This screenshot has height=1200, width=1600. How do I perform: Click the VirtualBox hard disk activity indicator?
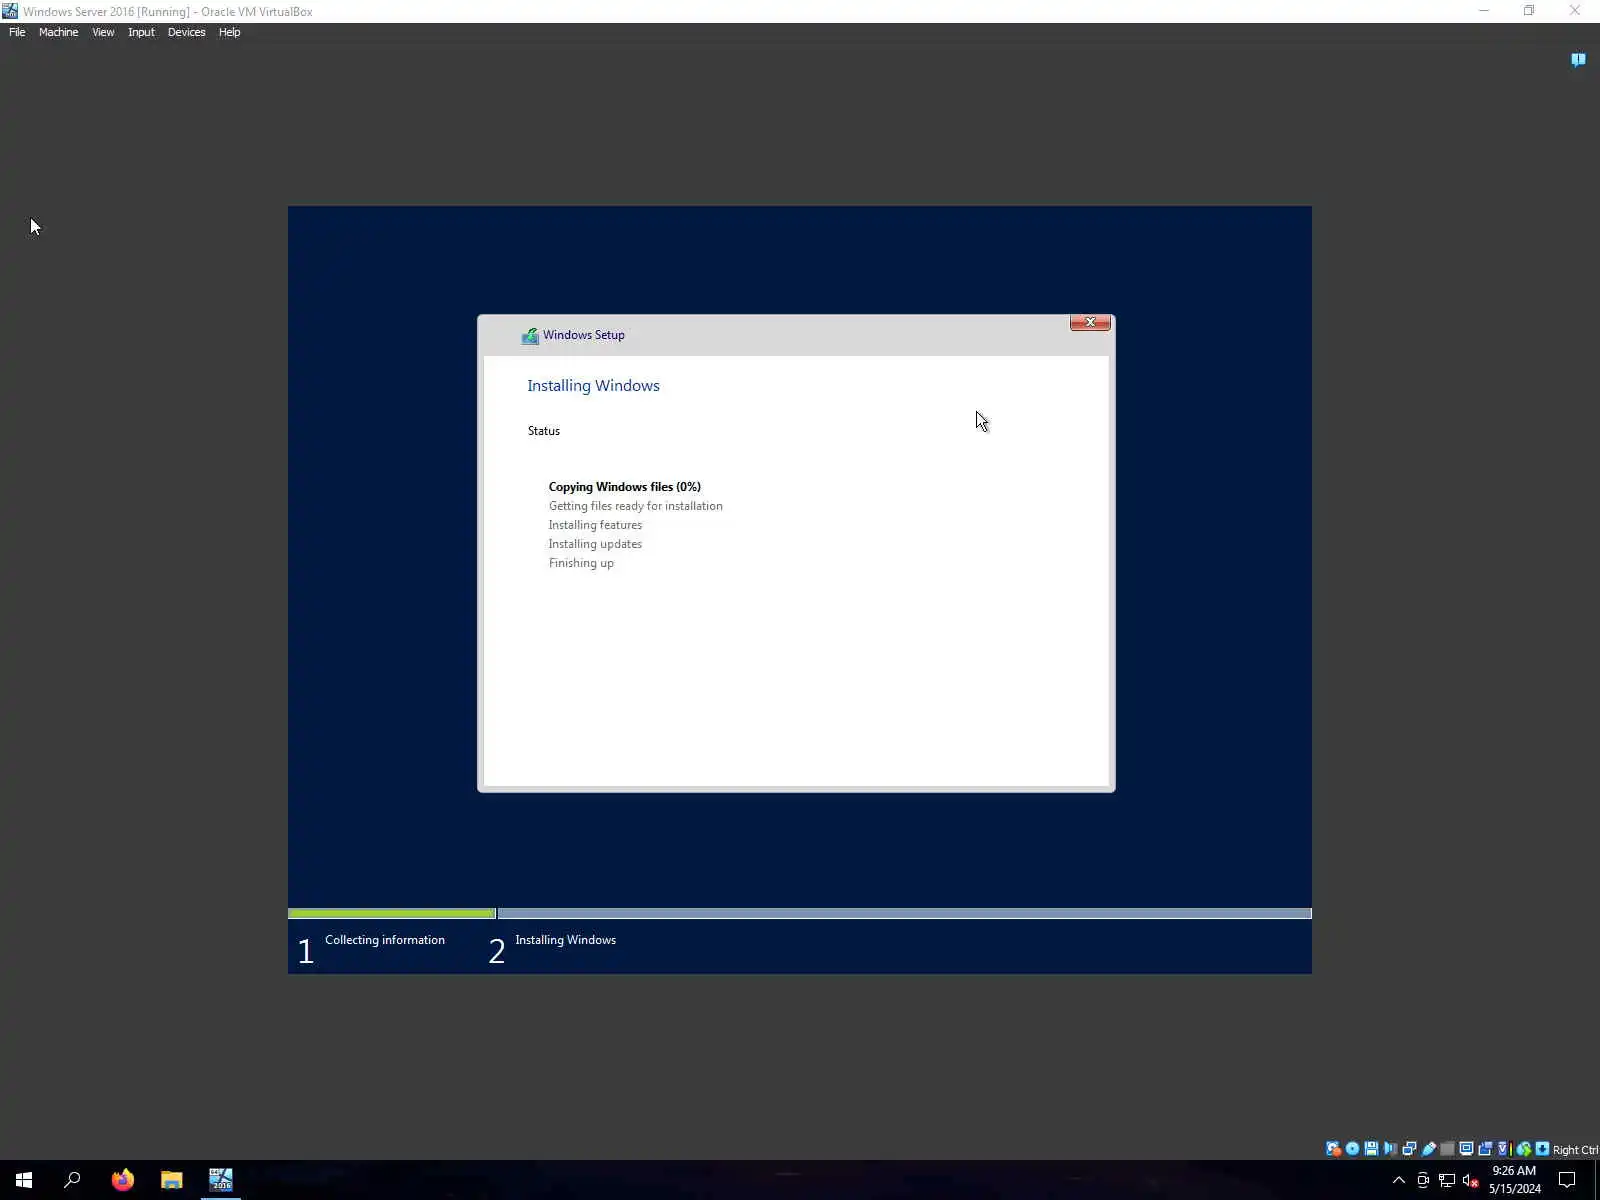click(x=1333, y=1149)
